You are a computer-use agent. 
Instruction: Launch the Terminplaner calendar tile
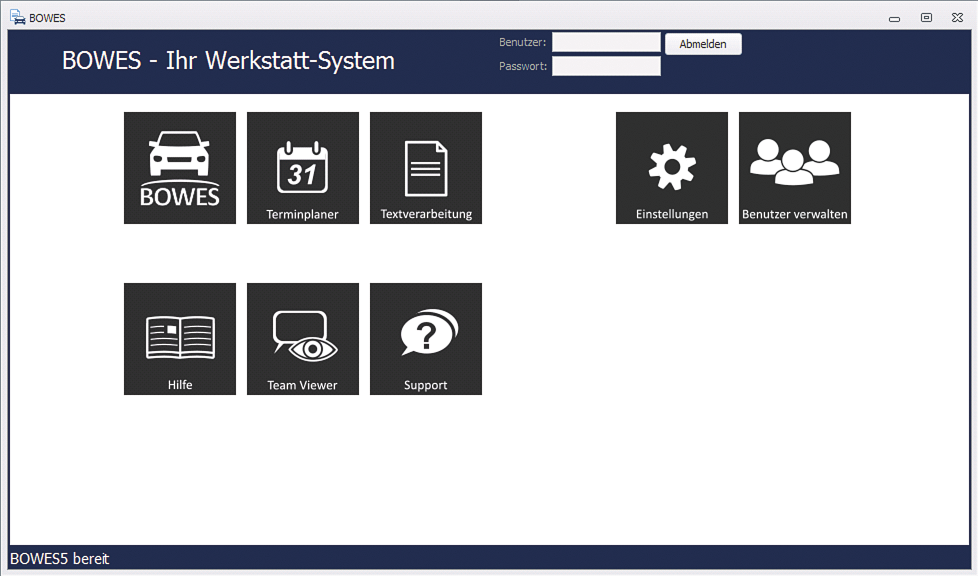(x=302, y=168)
